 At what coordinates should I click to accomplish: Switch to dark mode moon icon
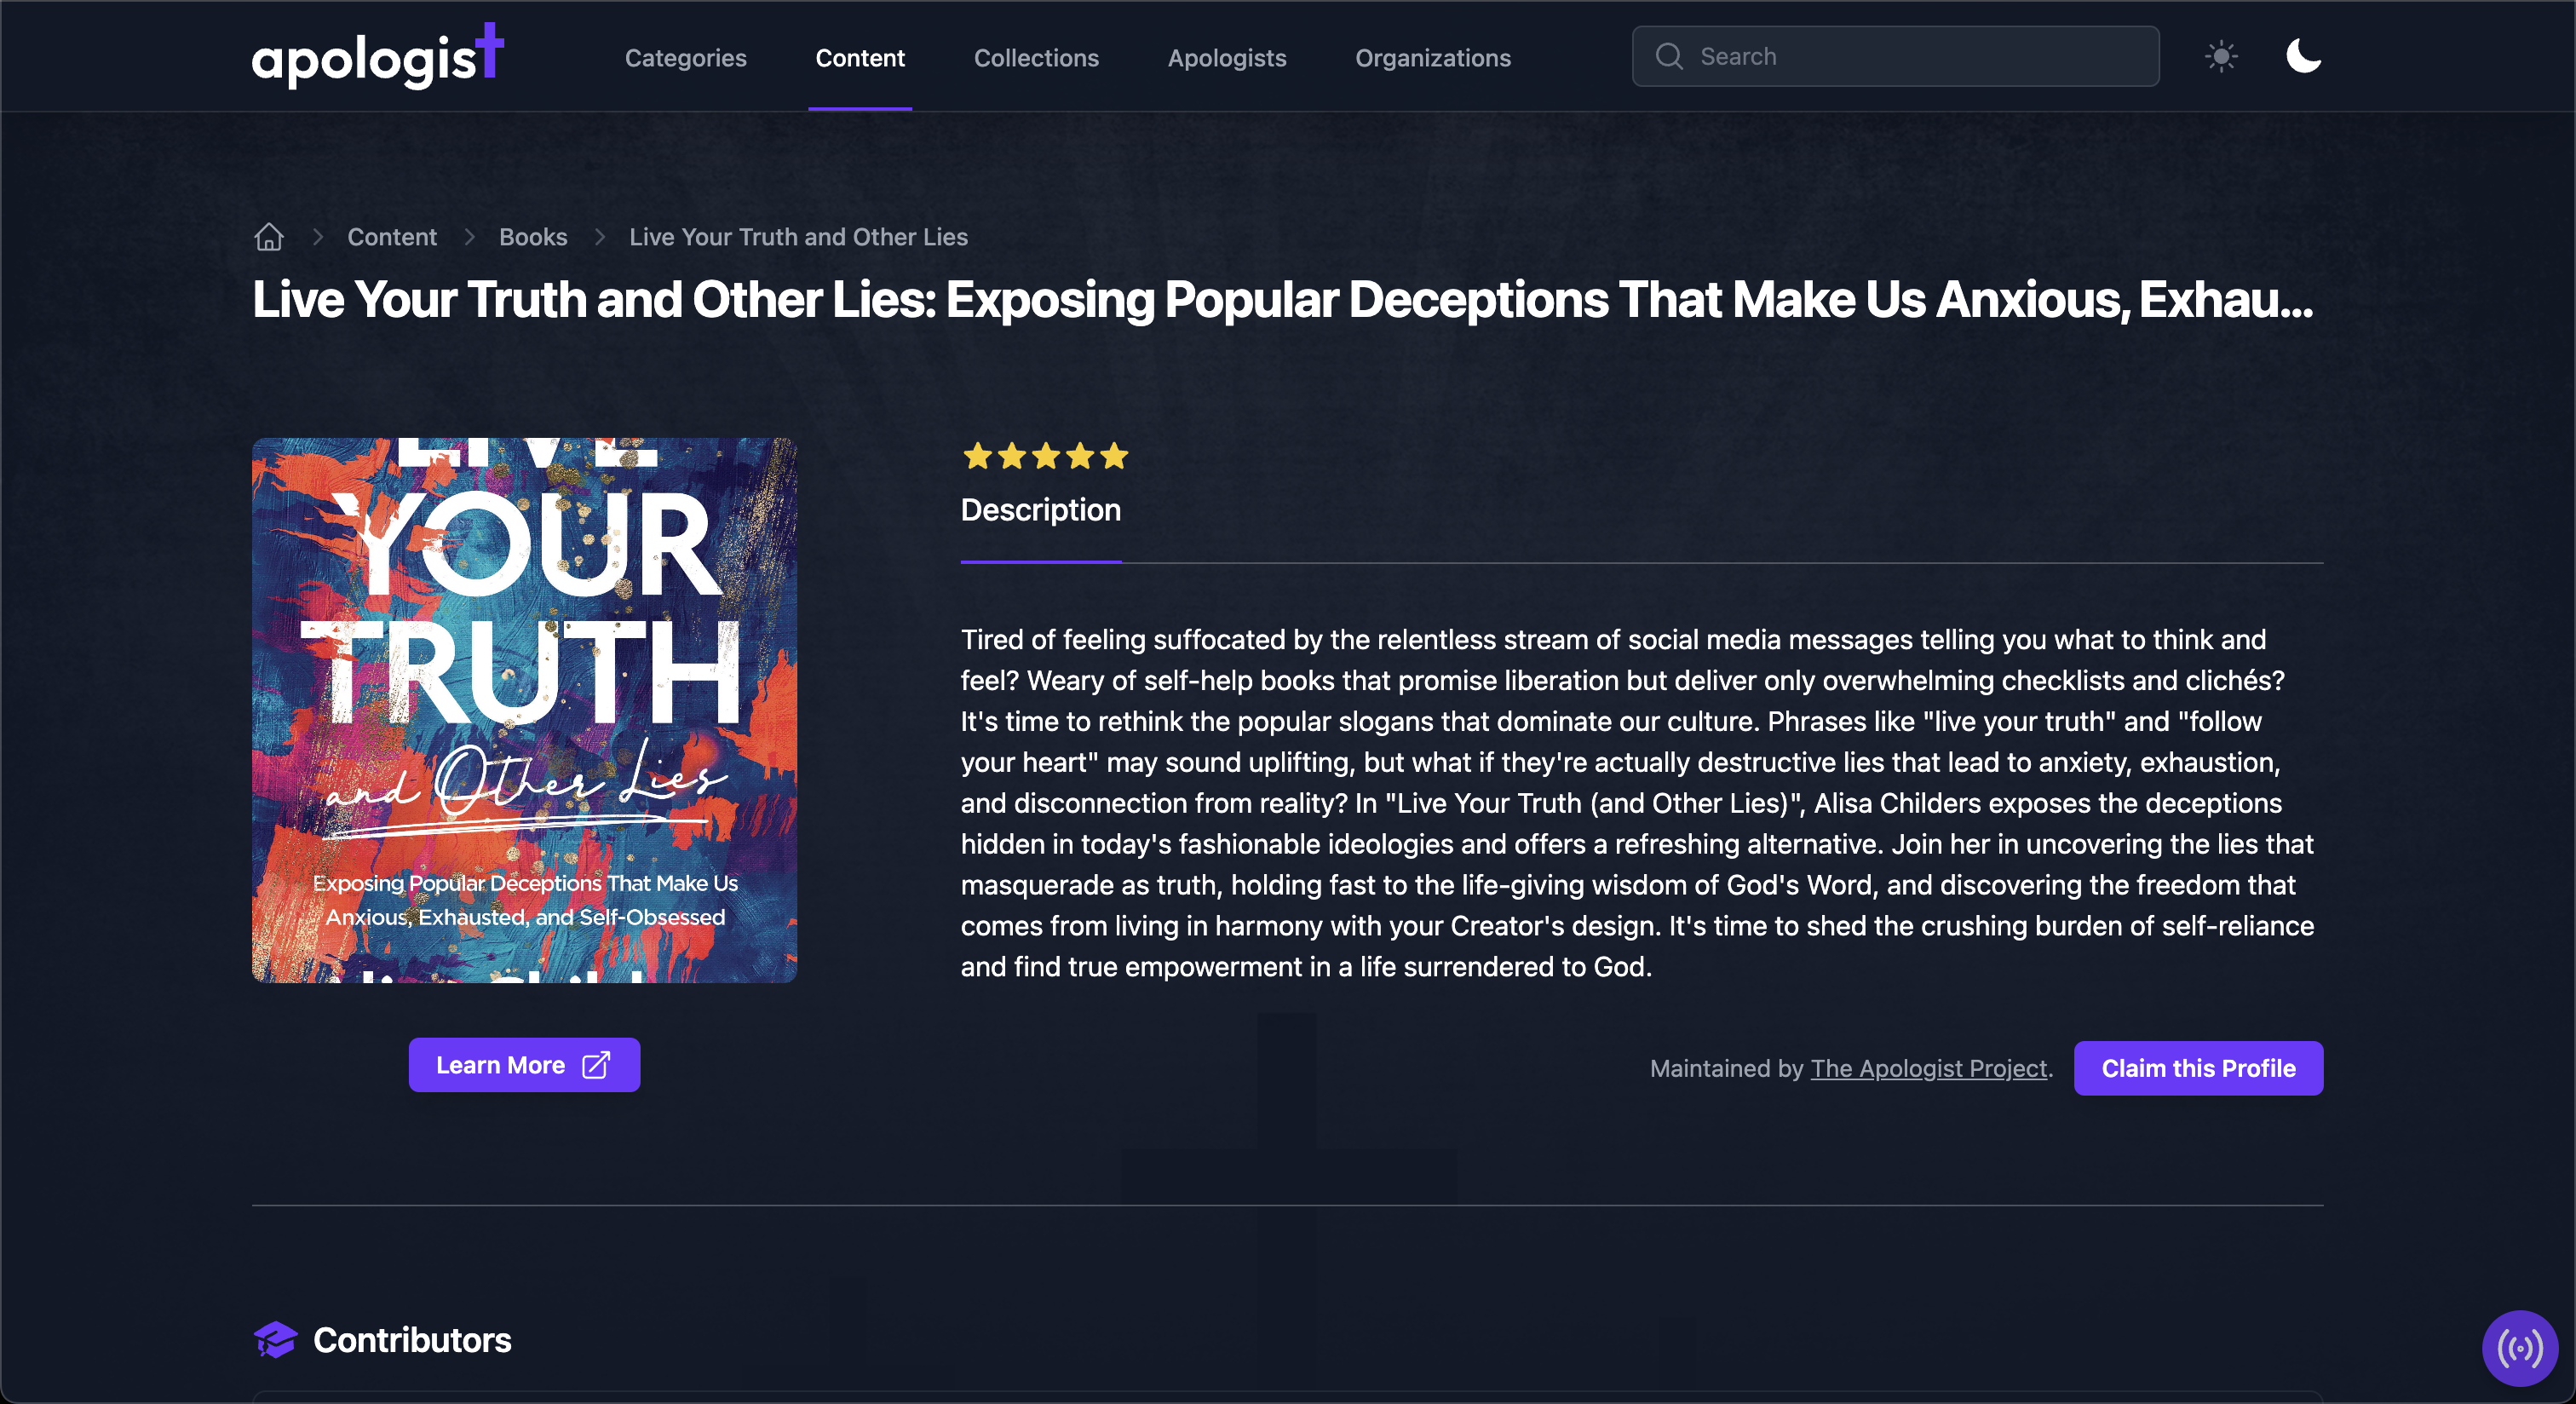2303,56
